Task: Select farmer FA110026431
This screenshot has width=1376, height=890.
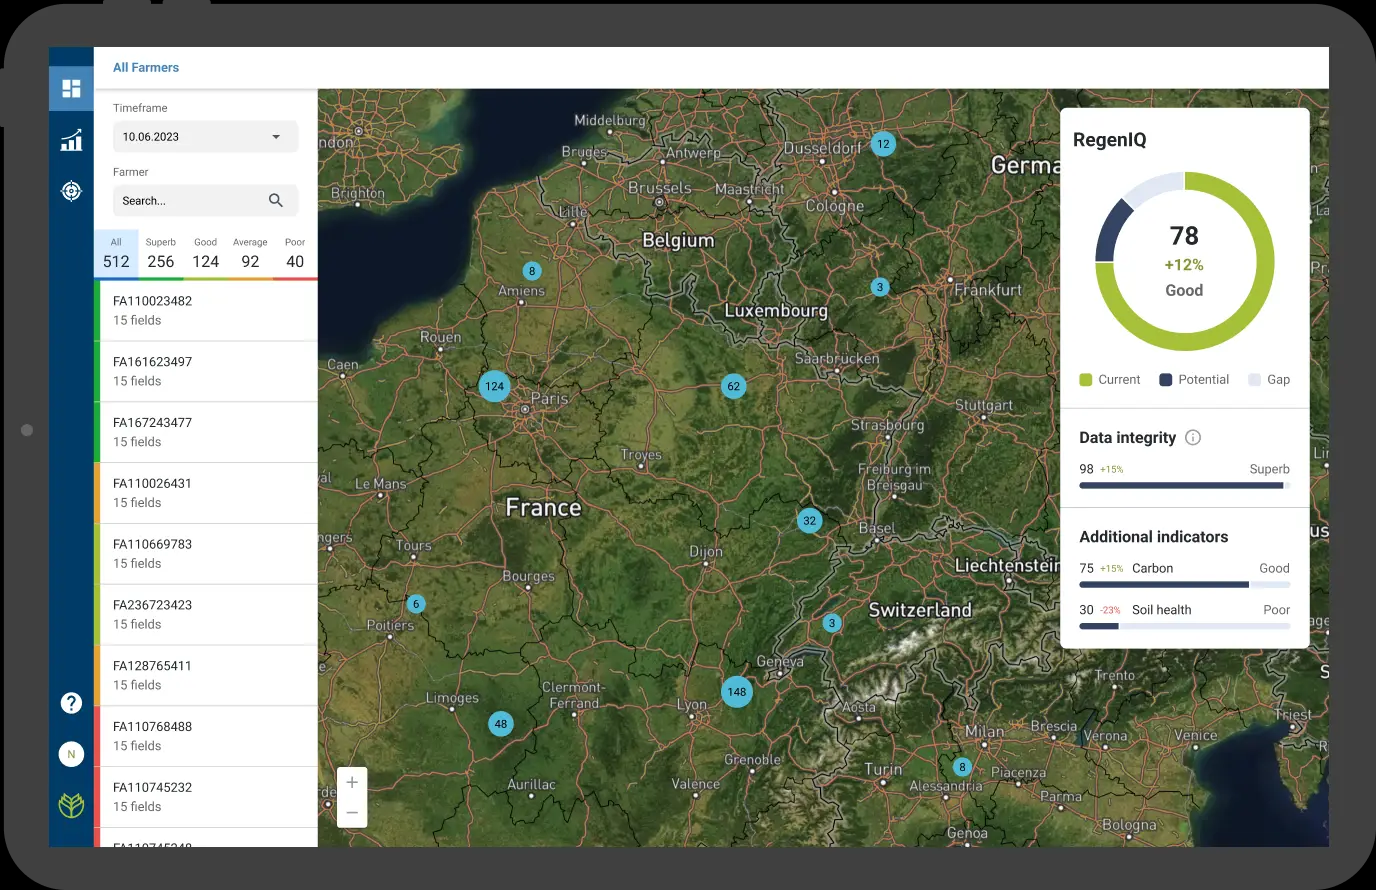Action: (x=206, y=493)
